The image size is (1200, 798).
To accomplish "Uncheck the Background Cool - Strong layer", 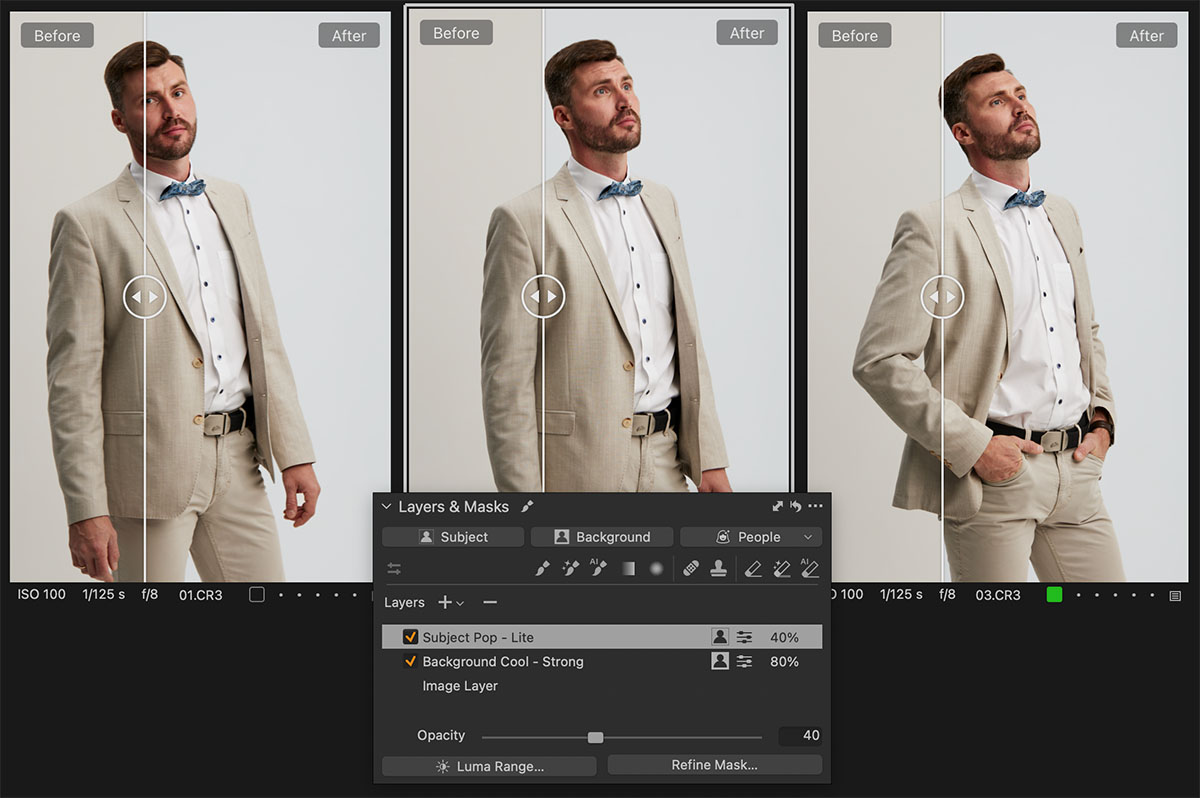I will pos(410,662).
